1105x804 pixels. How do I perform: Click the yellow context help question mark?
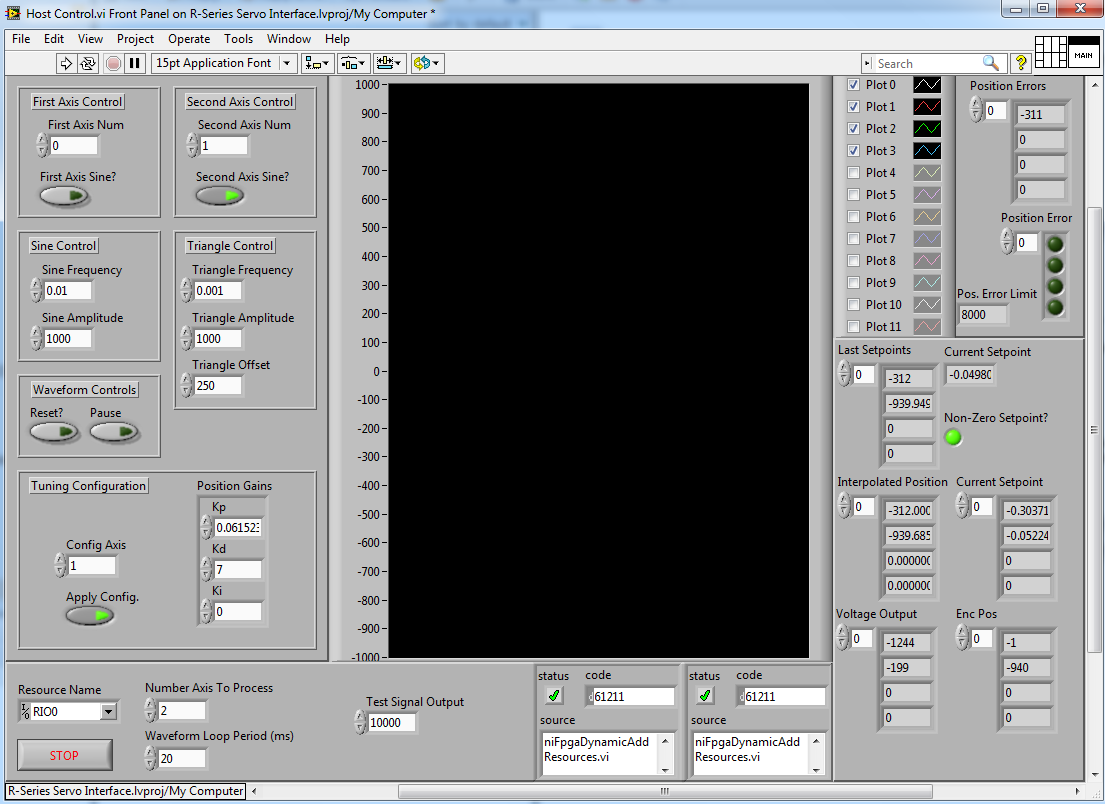(x=1021, y=63)
